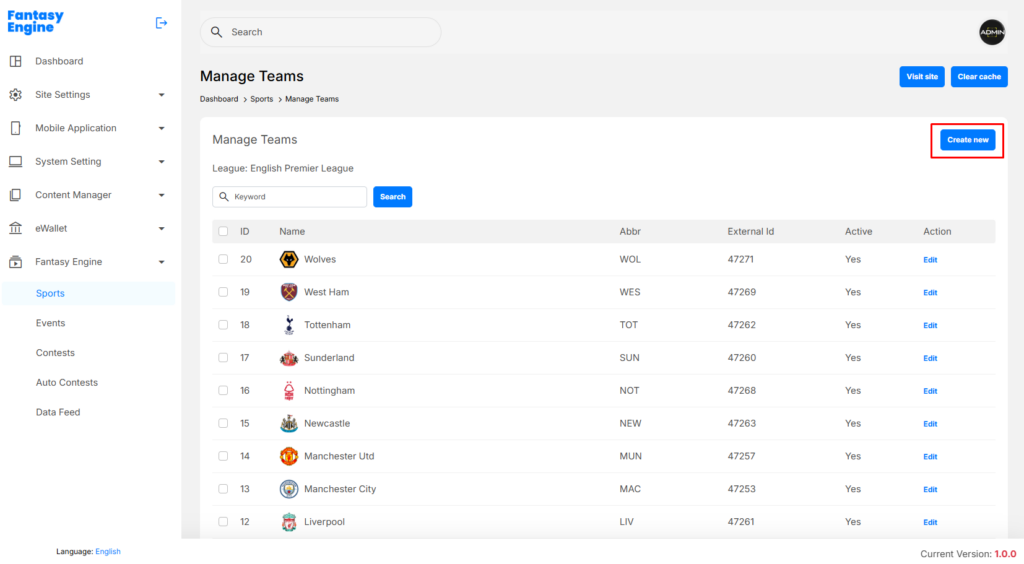Check the box for the Tottenham row

point(223,325)
